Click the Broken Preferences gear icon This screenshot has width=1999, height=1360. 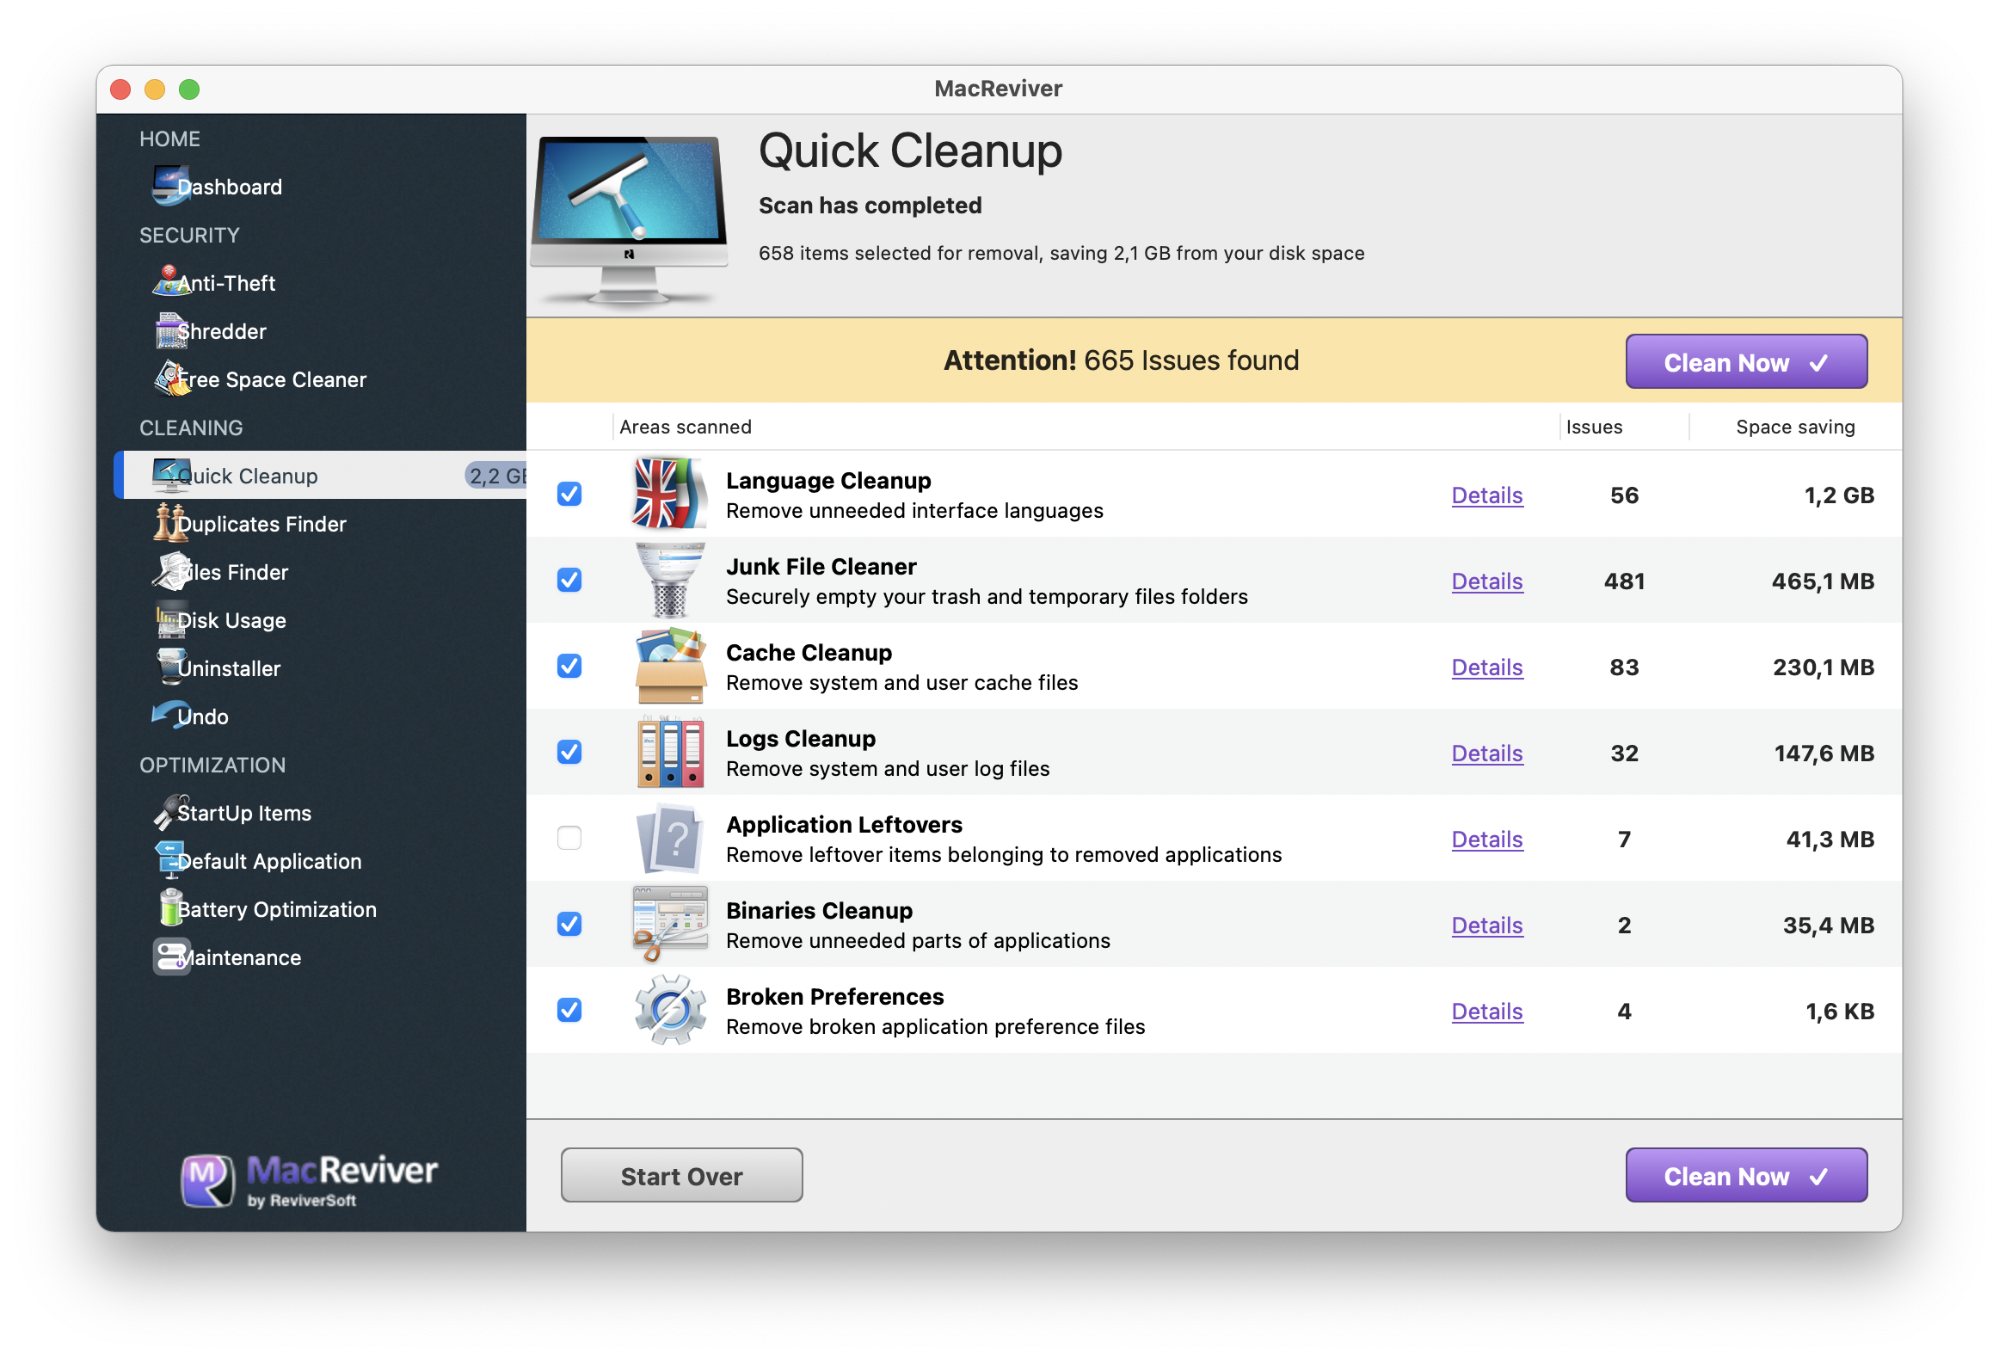click(670, 1010)
